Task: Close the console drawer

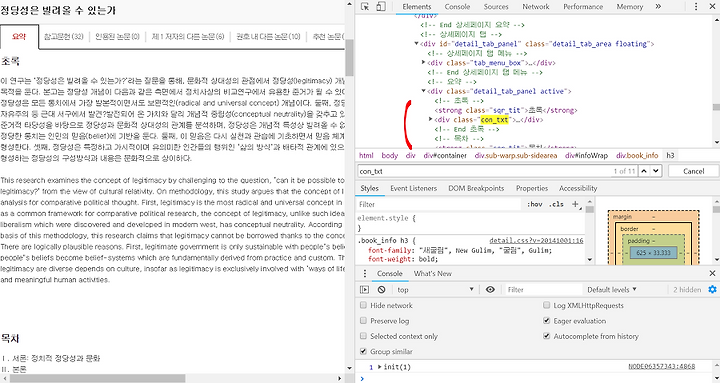Action: coord(712,273)
